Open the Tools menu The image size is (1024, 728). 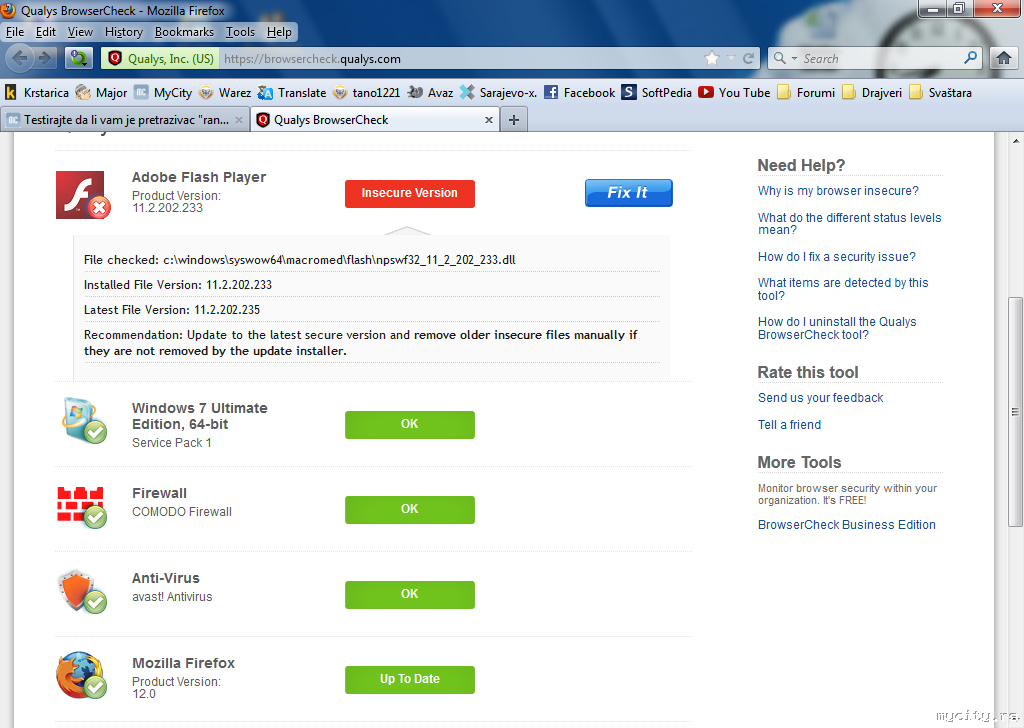pyautogui.click(x=240, y=32)
